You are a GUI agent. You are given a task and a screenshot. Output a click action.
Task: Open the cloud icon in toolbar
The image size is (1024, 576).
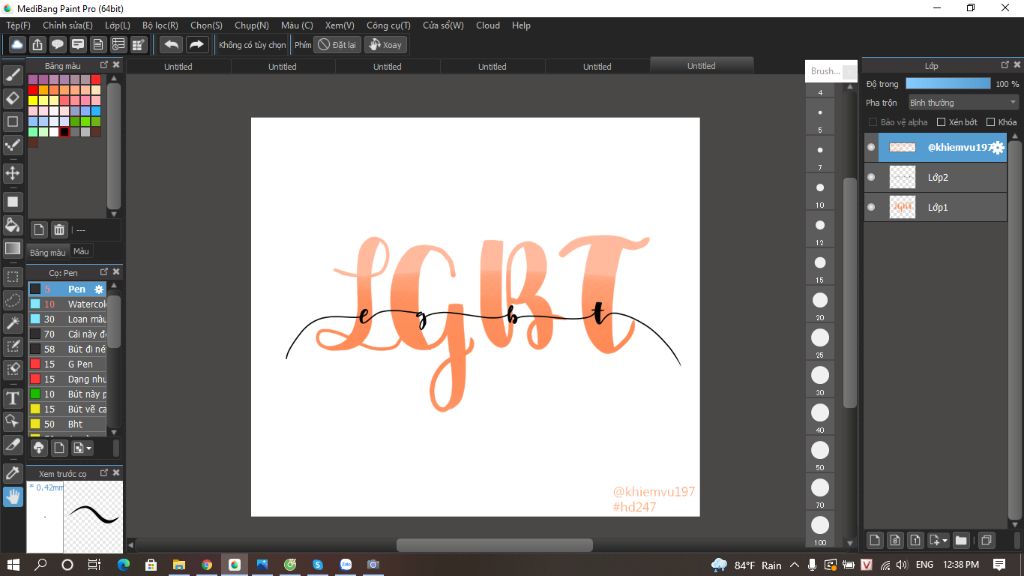pyautogui.click(x=17, y=44)
